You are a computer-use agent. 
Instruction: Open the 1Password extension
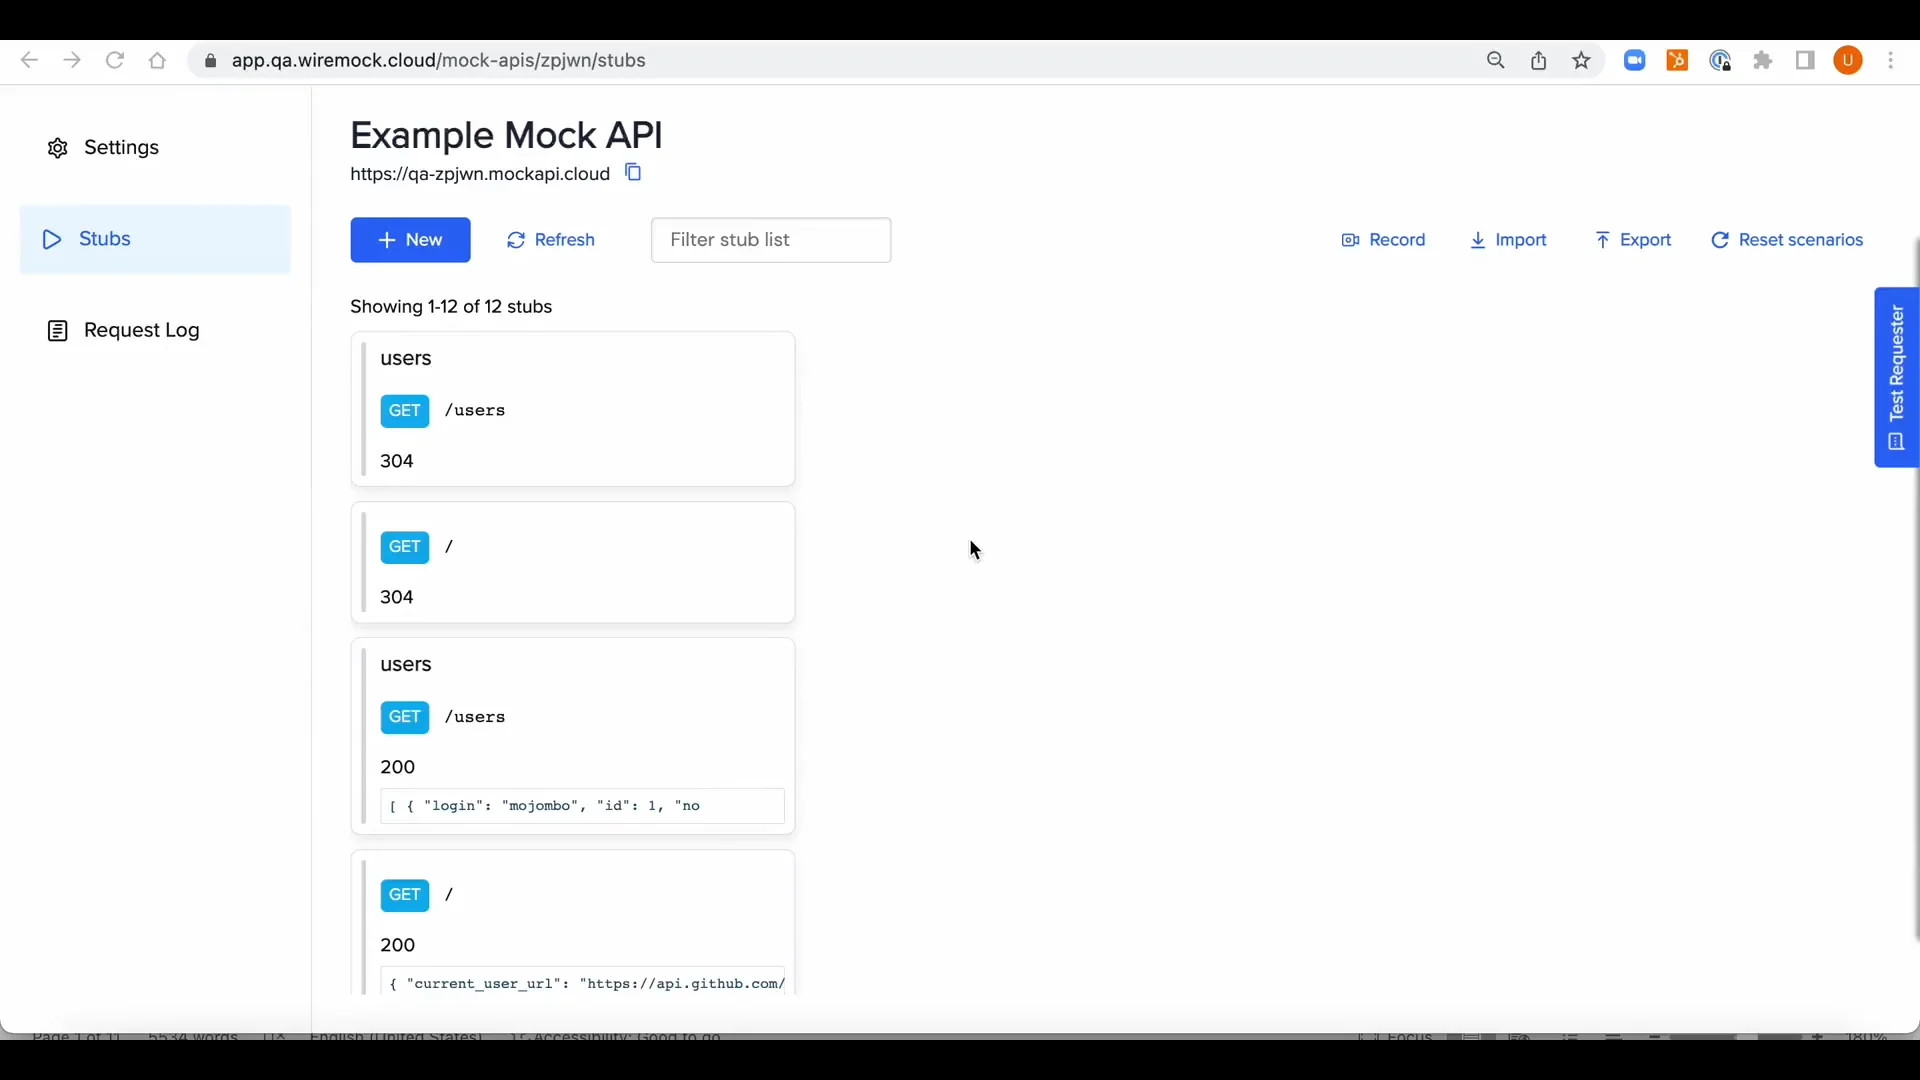(x=1721, y=60)
